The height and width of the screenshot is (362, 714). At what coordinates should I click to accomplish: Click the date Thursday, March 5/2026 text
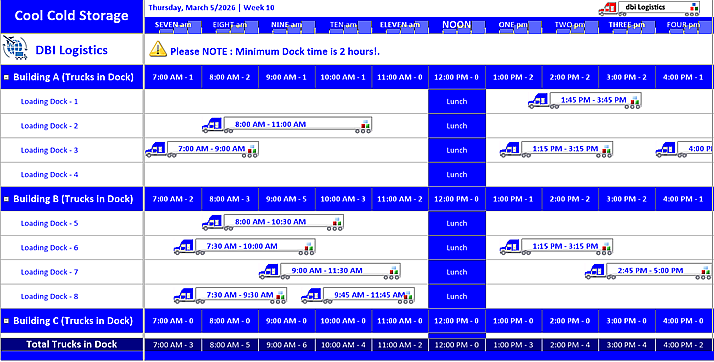[x=193, y=8]
